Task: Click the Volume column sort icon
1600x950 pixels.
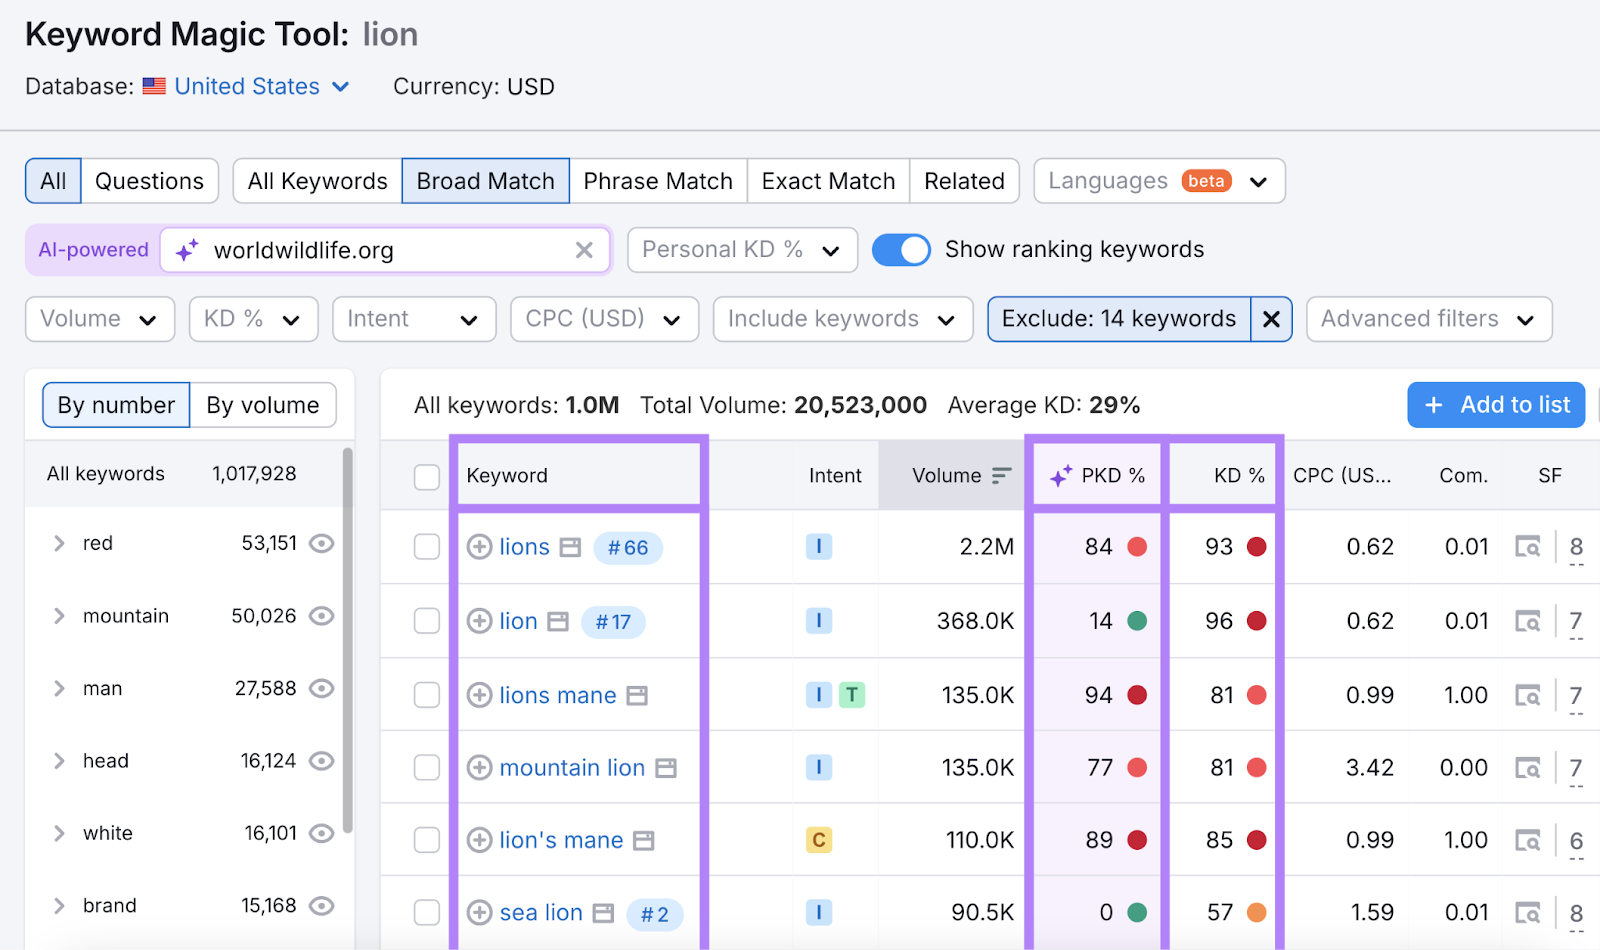Action: click(x=1002, y=476)
